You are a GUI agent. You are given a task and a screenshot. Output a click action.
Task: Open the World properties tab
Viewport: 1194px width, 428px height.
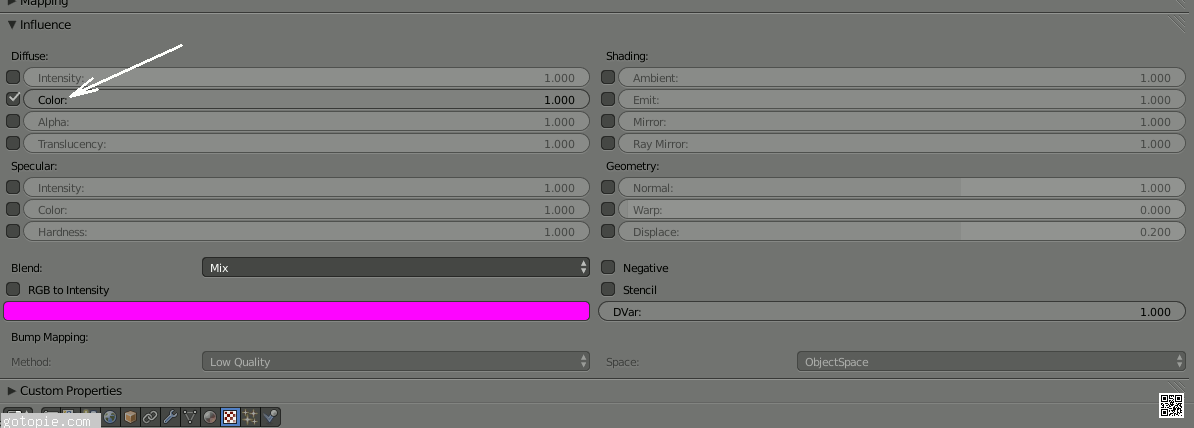pos(110,417)
